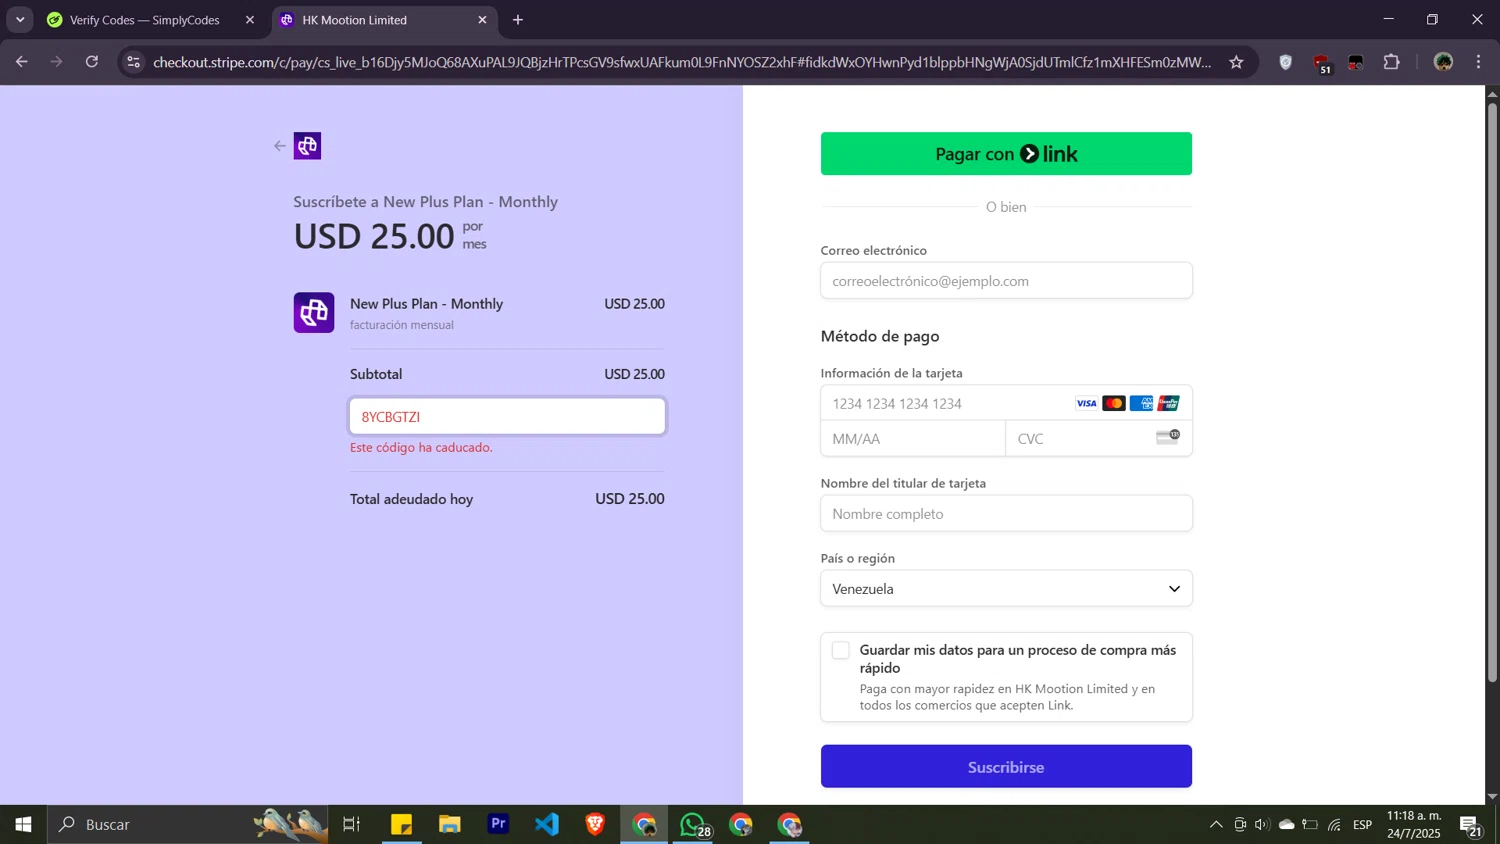Image resolution: width=1500 pixels, height=844 pixels.
Task: Open a new browser tab
Action: pyautogui.click(x=518, y=20)
